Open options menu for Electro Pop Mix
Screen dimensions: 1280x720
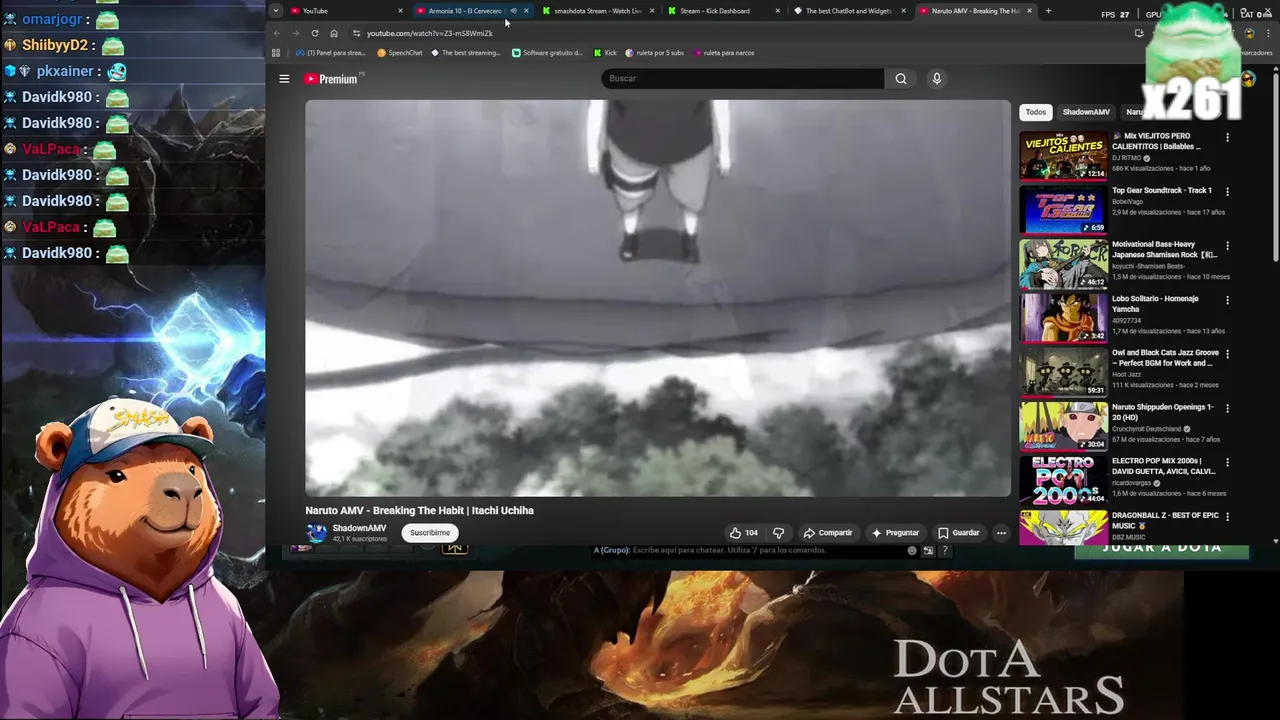(1227, 462)
